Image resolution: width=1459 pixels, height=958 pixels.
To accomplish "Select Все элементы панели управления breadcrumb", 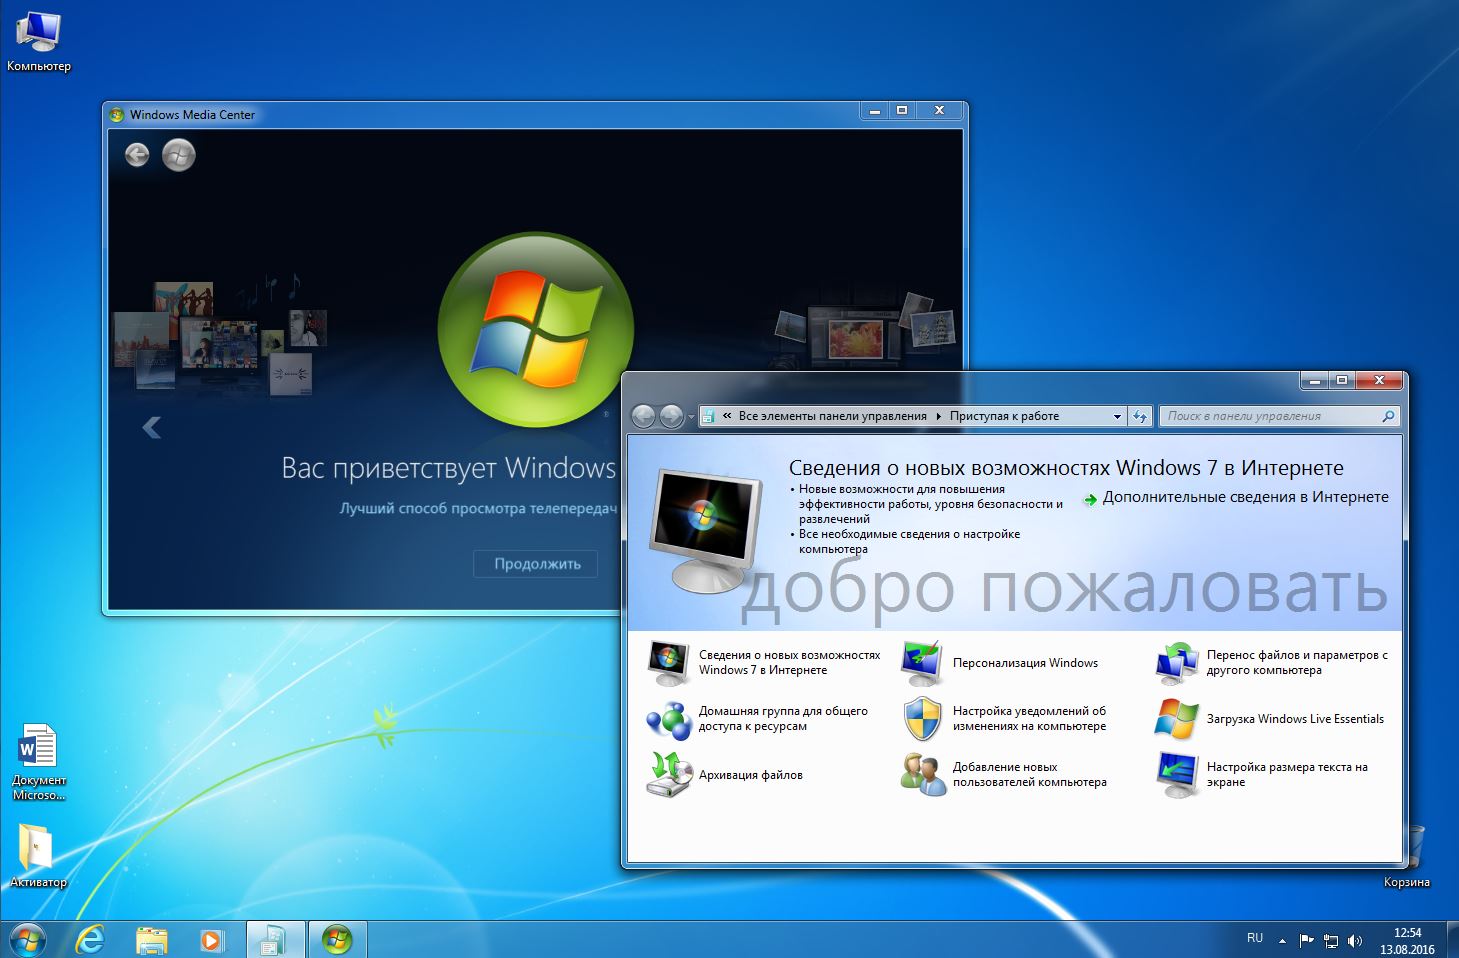I will (x=832, y=416).
